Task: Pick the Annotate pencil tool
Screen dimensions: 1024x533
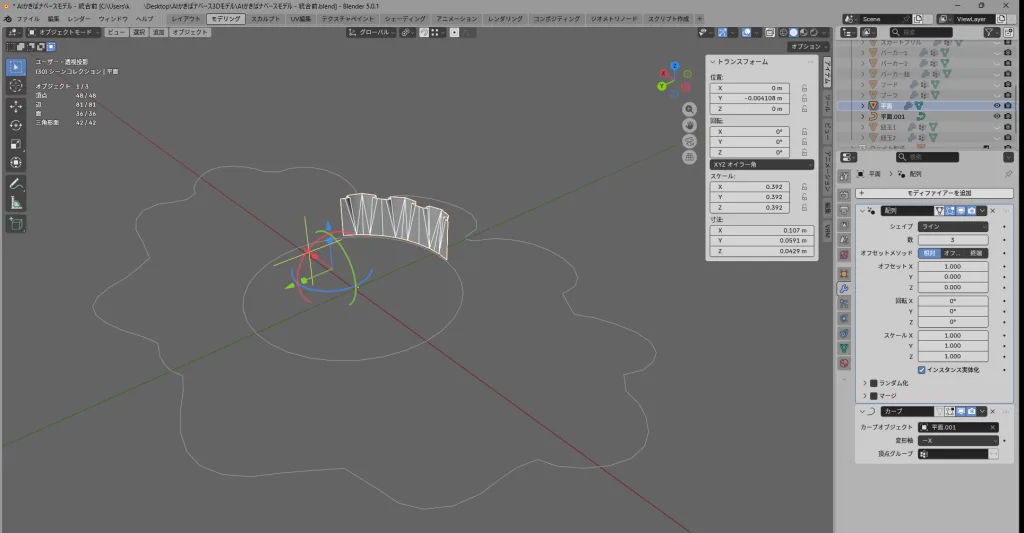Action: tap(16, 184)
